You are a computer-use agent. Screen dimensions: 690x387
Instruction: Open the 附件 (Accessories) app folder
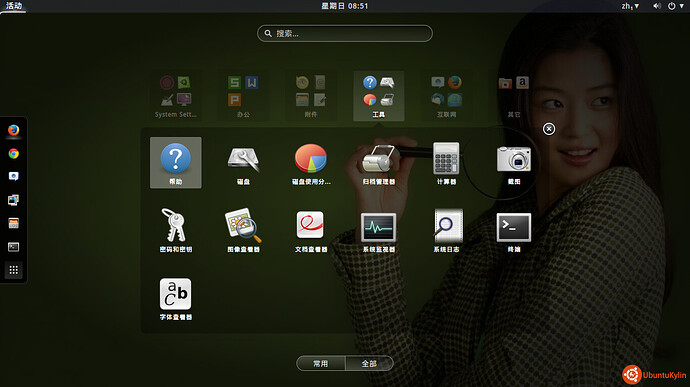[311, 96]
